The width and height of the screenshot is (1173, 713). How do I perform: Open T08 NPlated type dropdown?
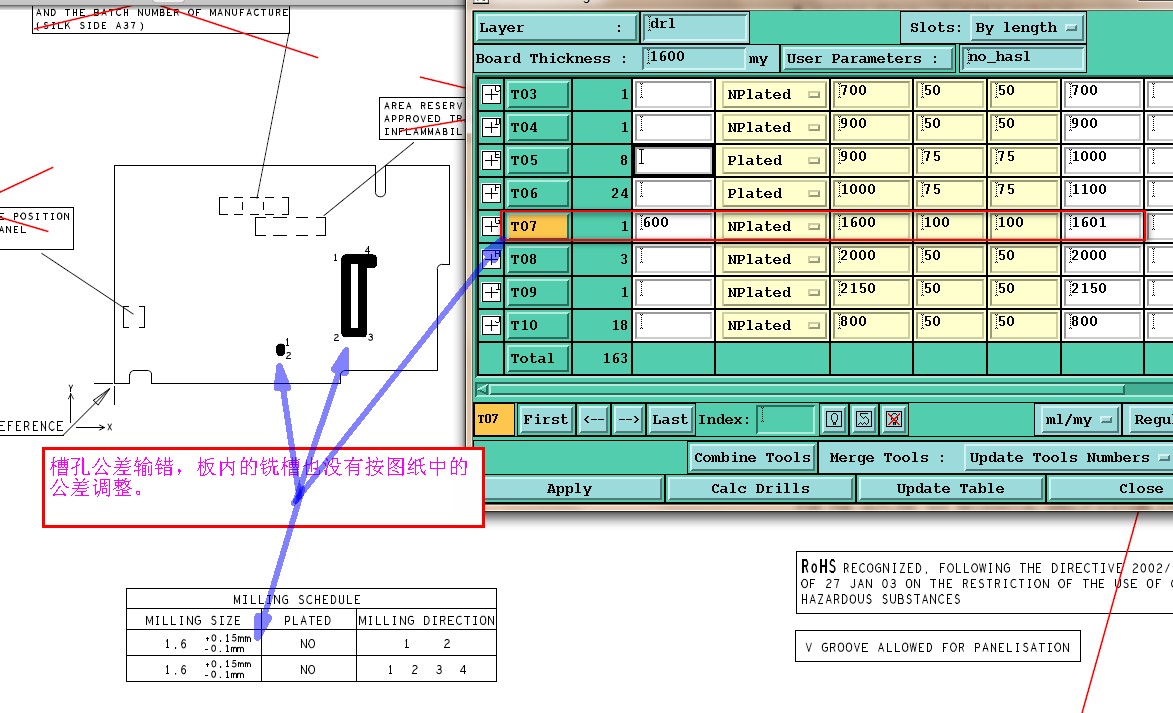[x=773, y=259]
